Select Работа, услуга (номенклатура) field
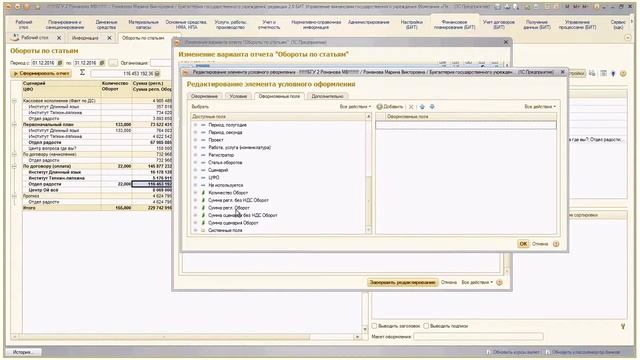Screen dimensions: 640x360 [x=239, y=147]
